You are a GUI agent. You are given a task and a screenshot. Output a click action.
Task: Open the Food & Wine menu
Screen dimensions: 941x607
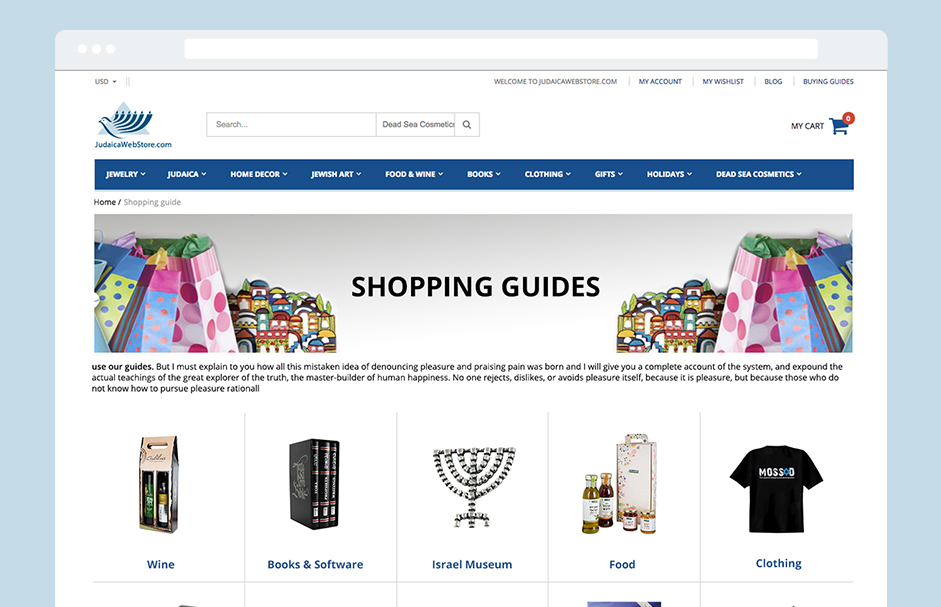pyautogui.click(x=414, y=174)
